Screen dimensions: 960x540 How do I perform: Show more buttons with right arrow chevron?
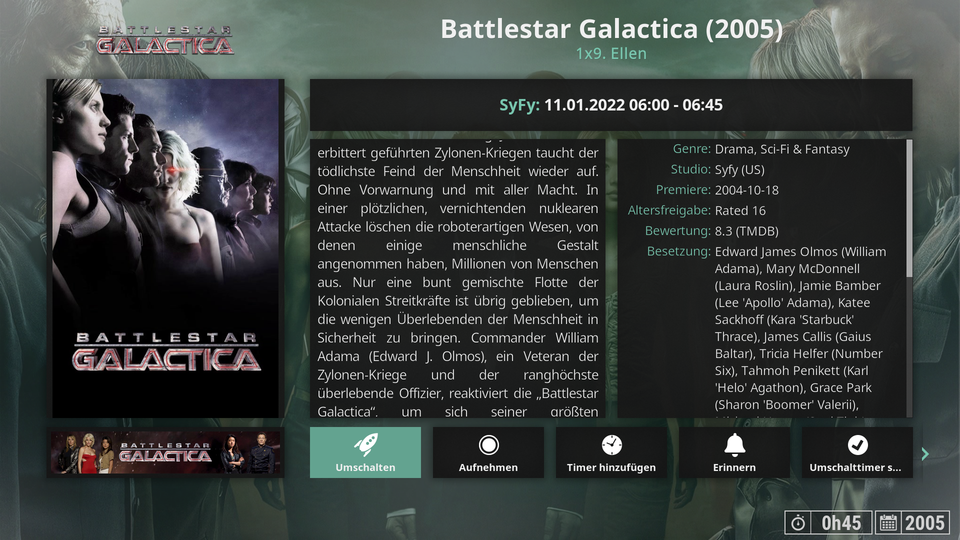coord(925,454)
